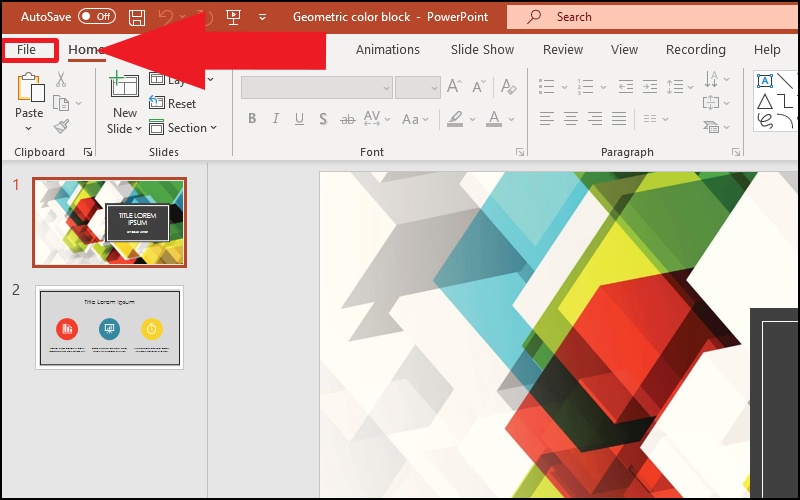The height and width of the screenshot is (500, 800).
Task: Click Increase Font Size icon
Action: point(454,86)
